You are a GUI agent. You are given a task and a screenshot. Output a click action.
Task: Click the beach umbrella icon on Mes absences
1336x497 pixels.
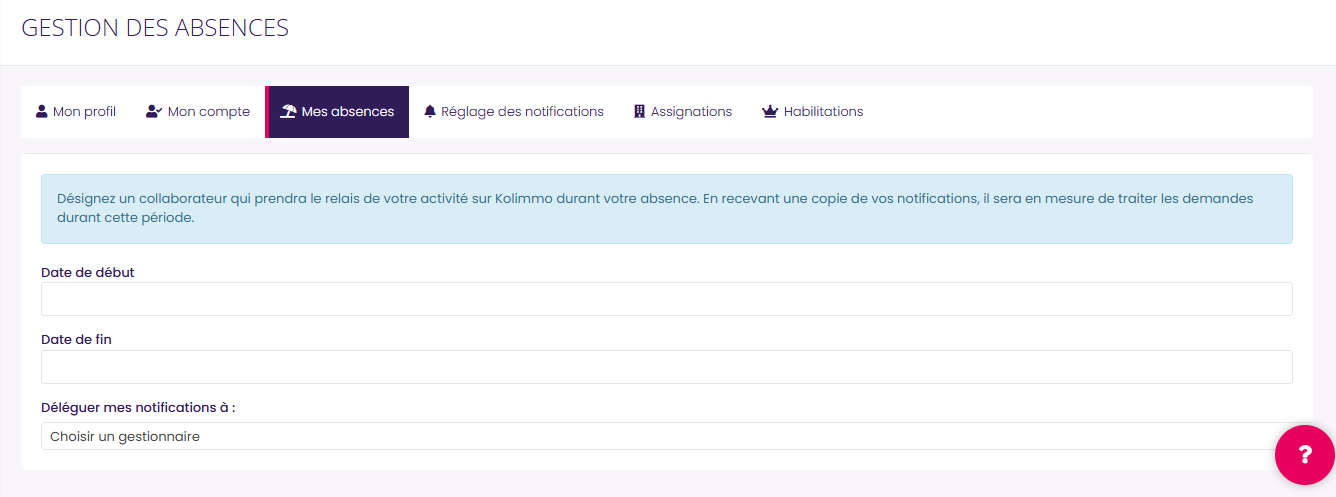click(288, 112)
